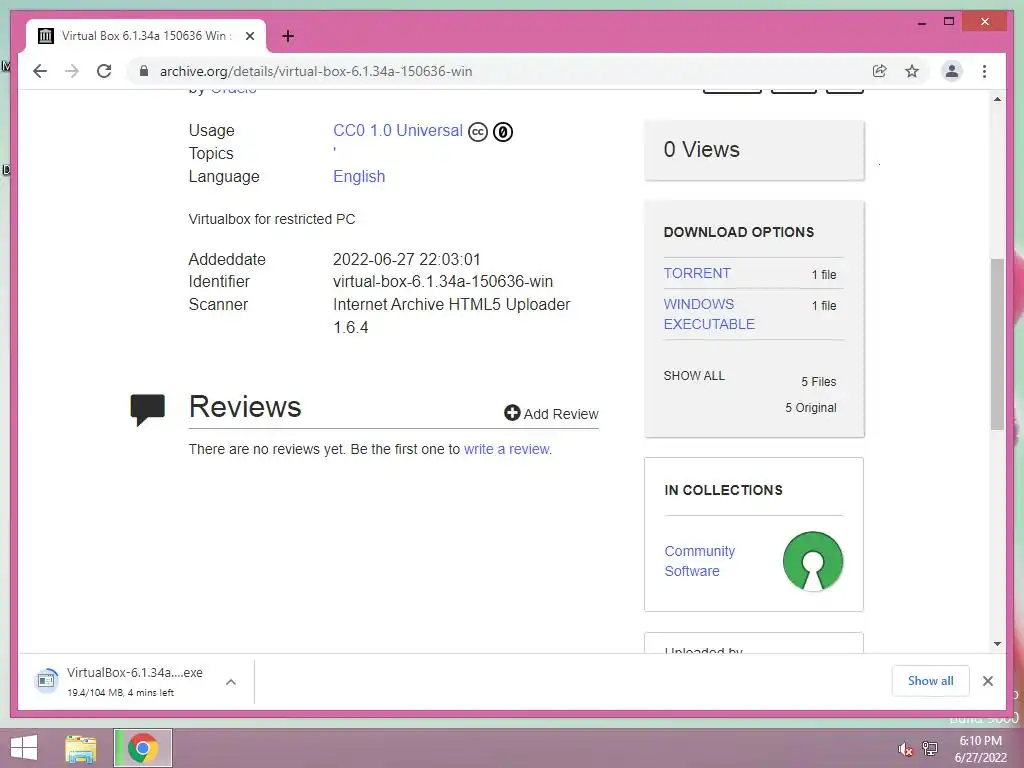
Task: Click the vertical scrollbar thumb
Action: 997,344
